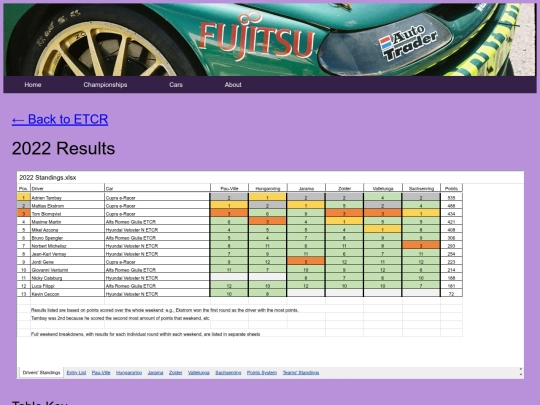Select the Maxime Martin driver cell
The height and width of the screenshot is (405, 540).
[68, 222]
